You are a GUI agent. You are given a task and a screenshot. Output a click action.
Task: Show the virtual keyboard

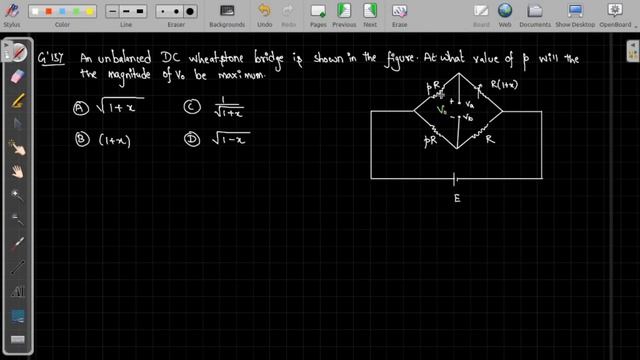[17, 339]
